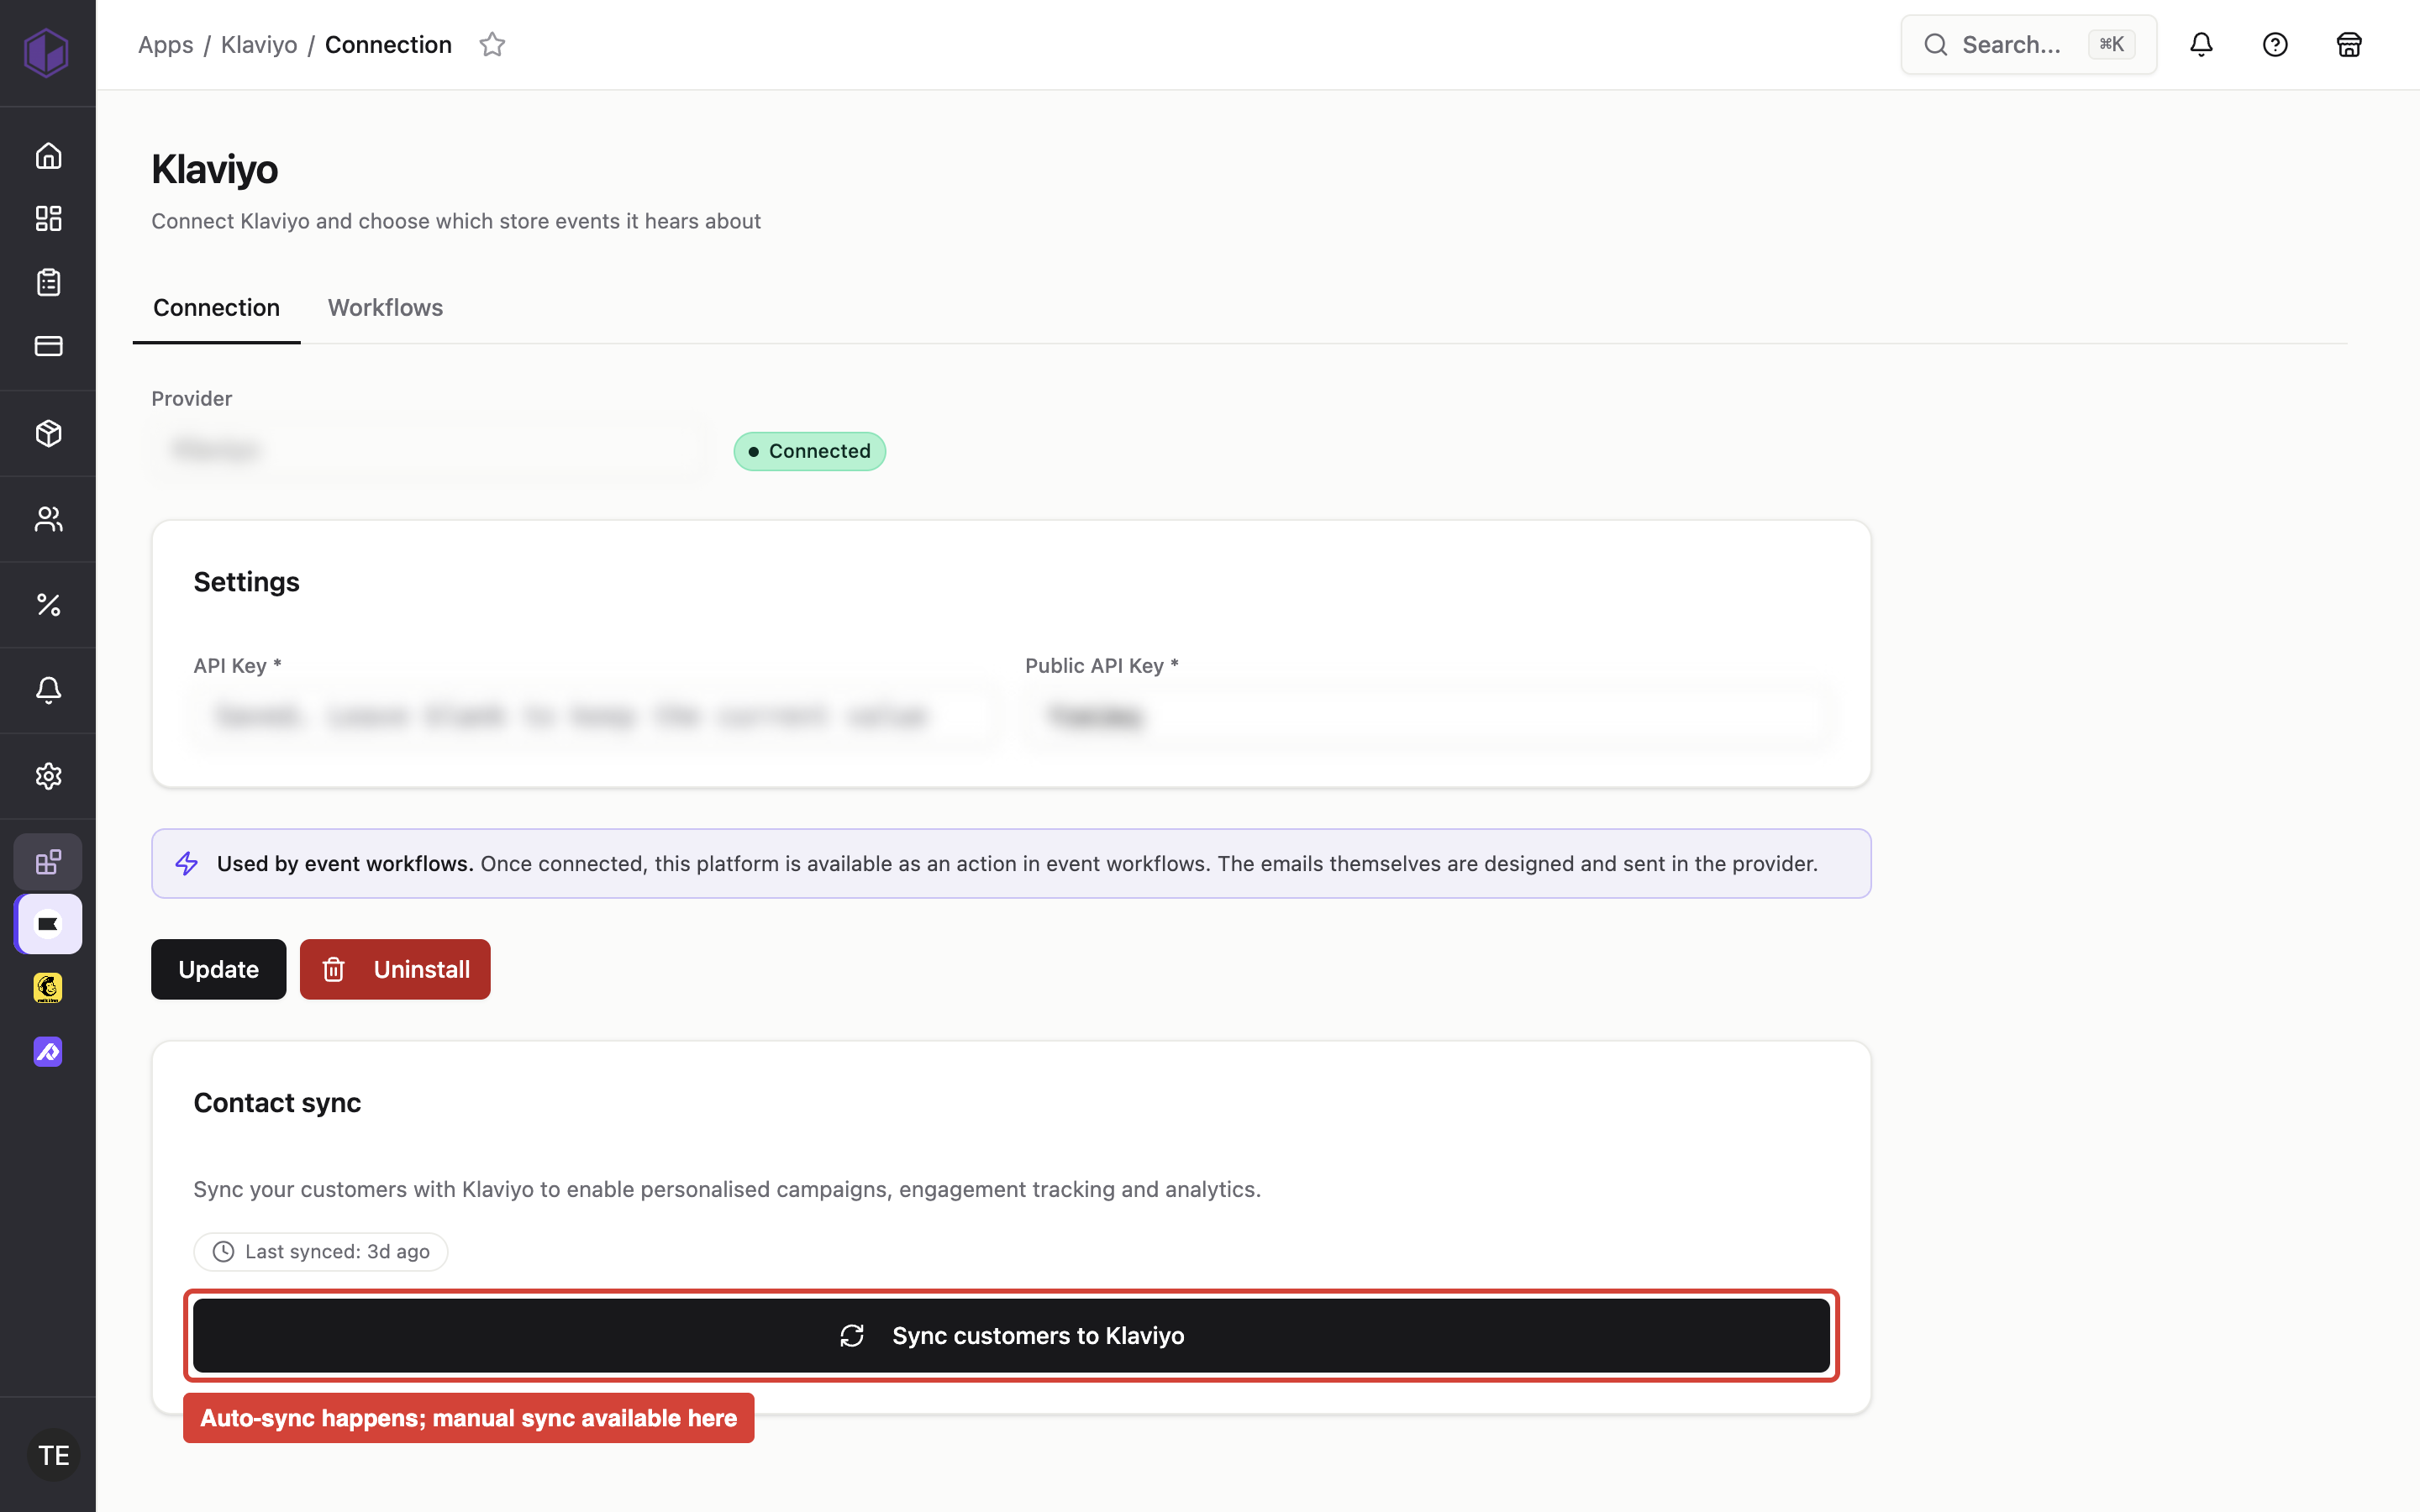Click the Settings heading

click(x=246, y=582)
